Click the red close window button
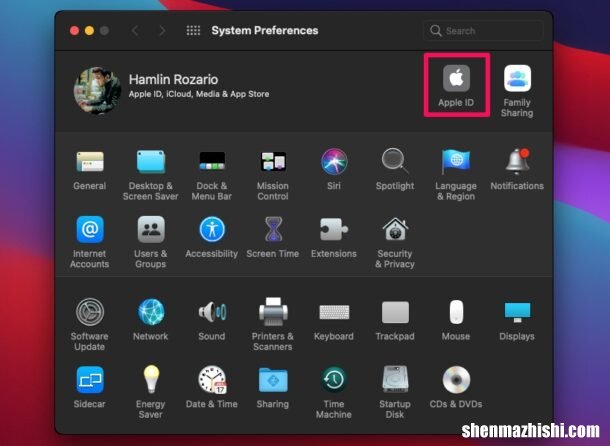This screenshot has height=446, width=610. tap(74, 30)
